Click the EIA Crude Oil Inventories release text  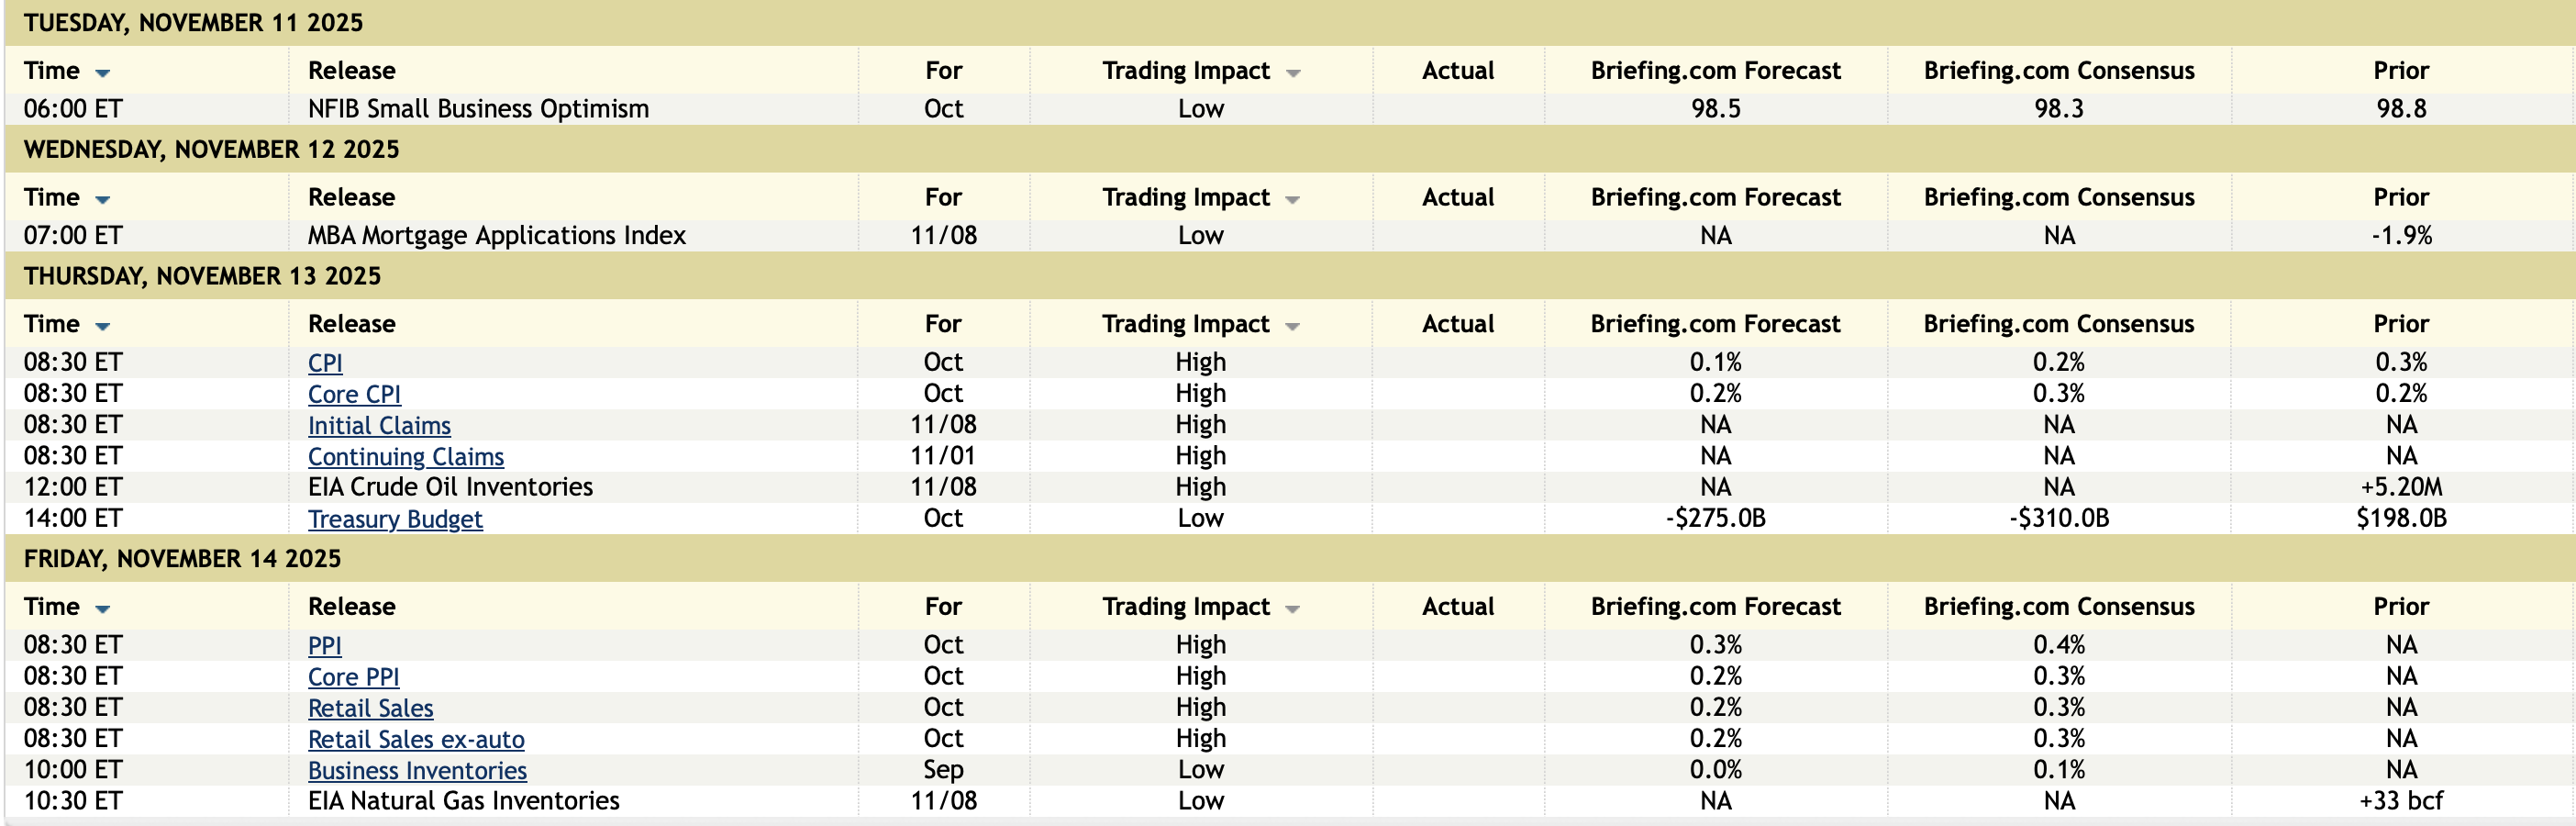[x=450, y=487]
